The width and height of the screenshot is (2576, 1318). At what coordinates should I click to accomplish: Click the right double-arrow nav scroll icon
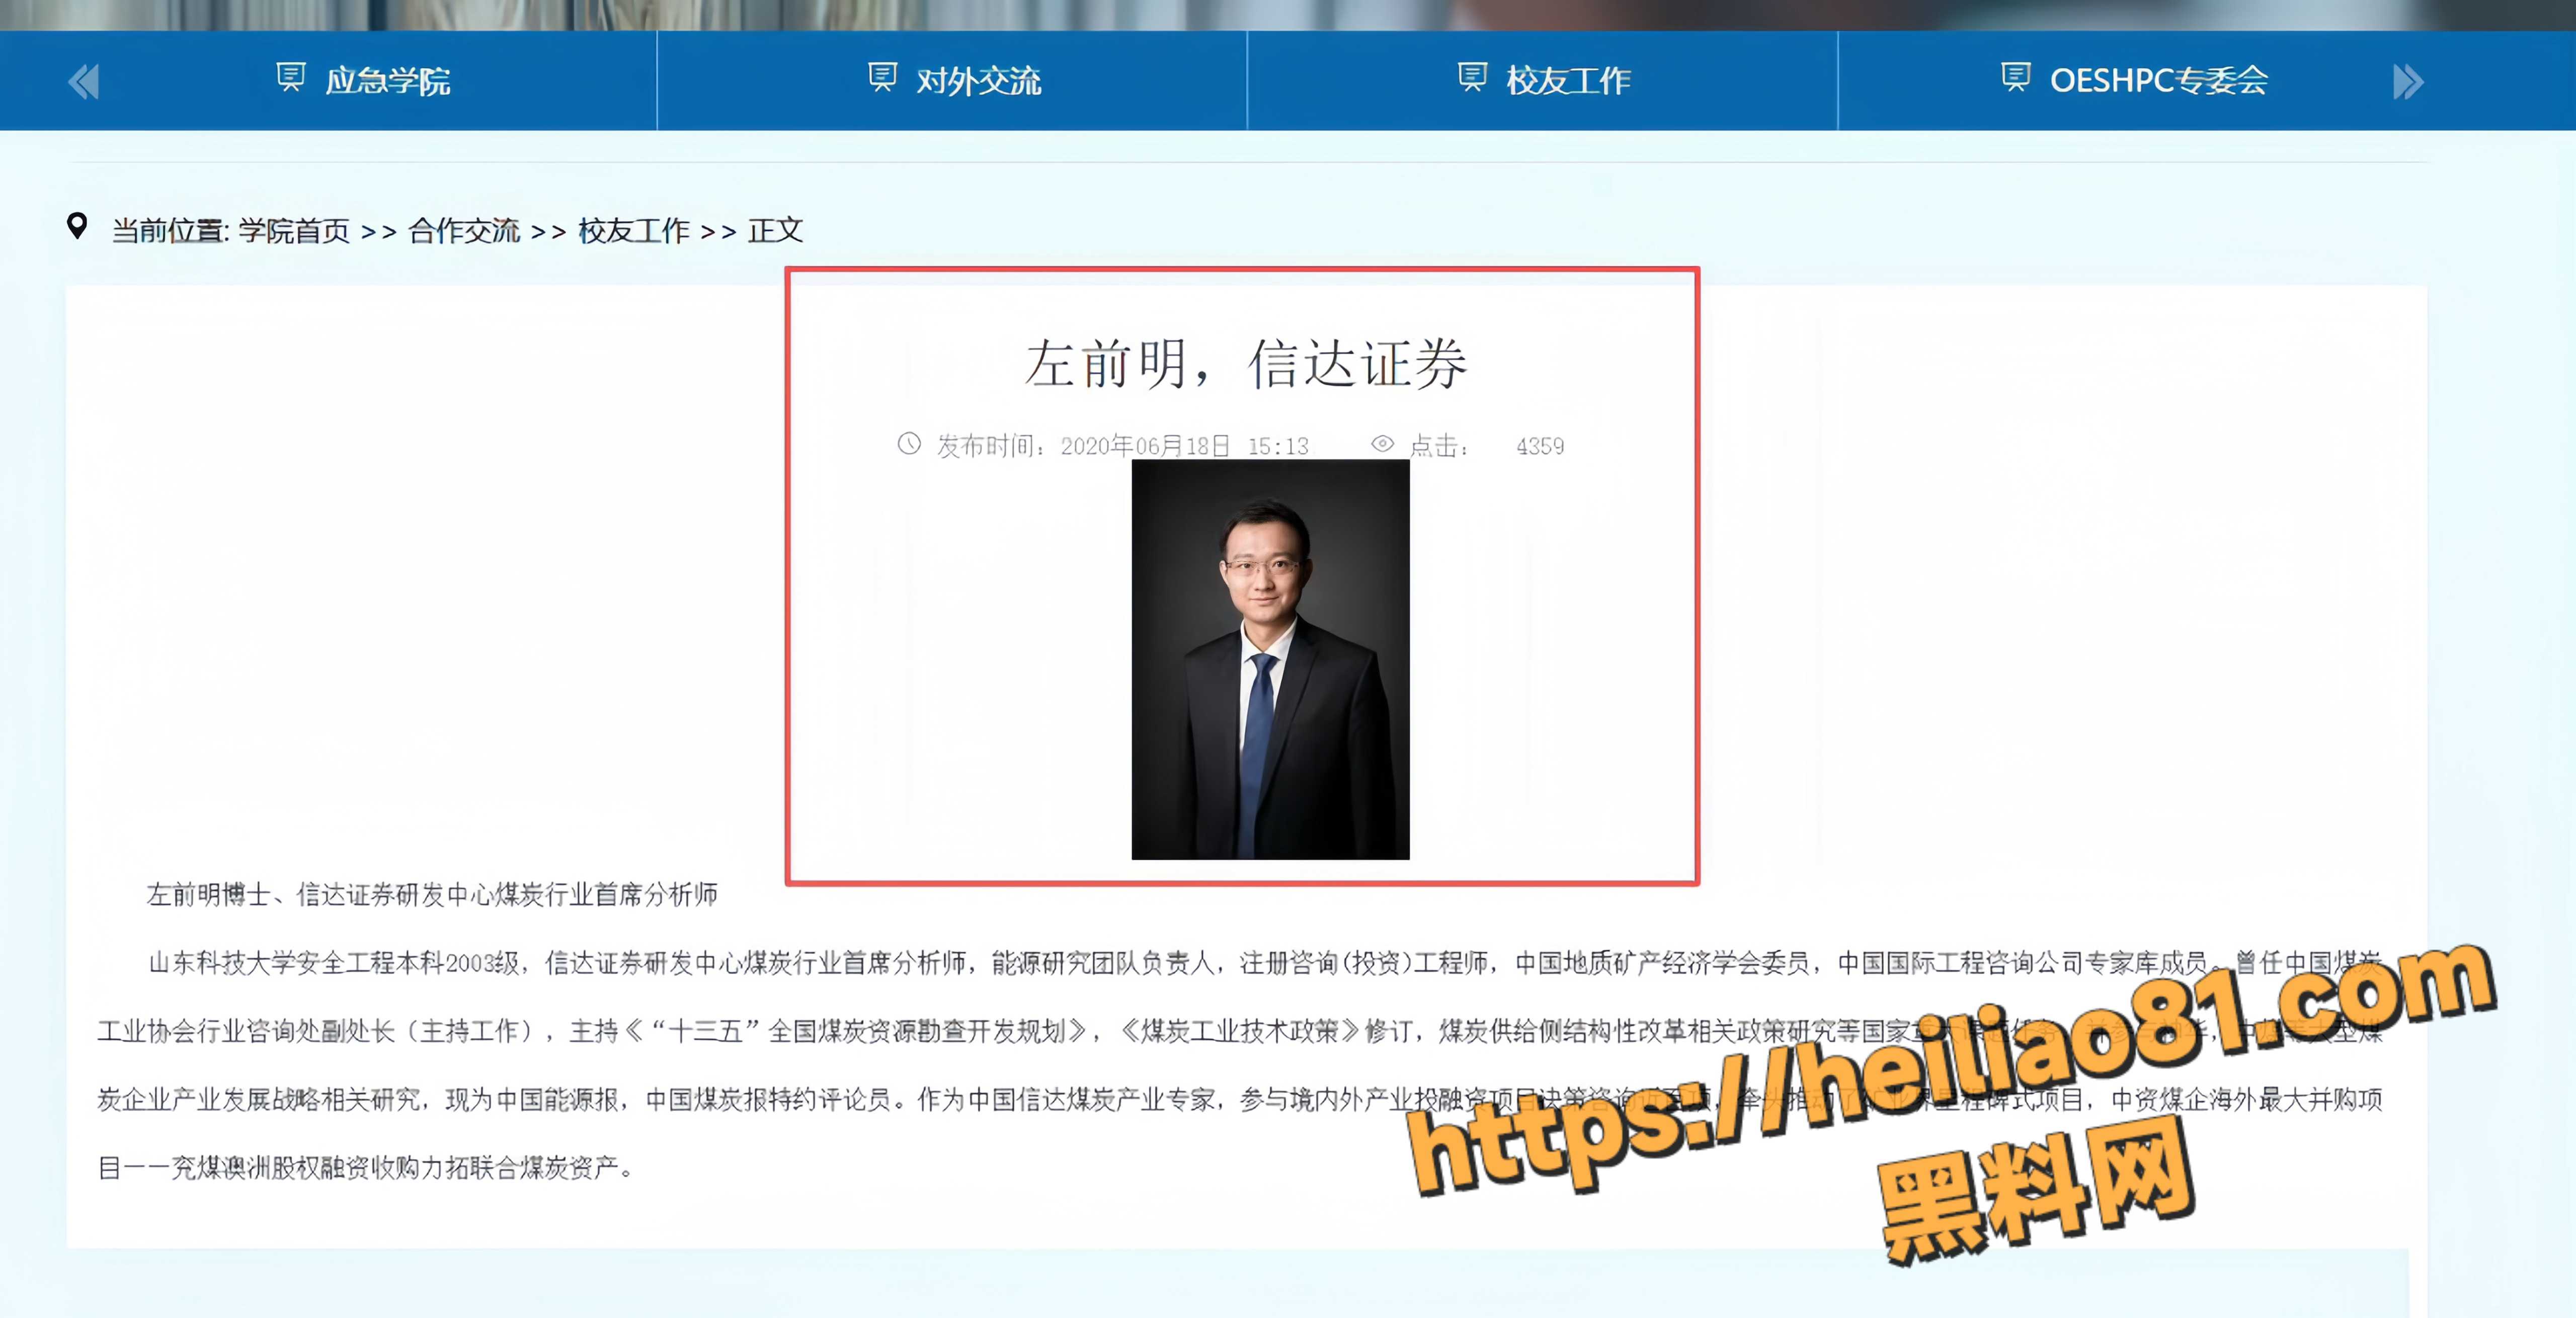coord(2408,81)
